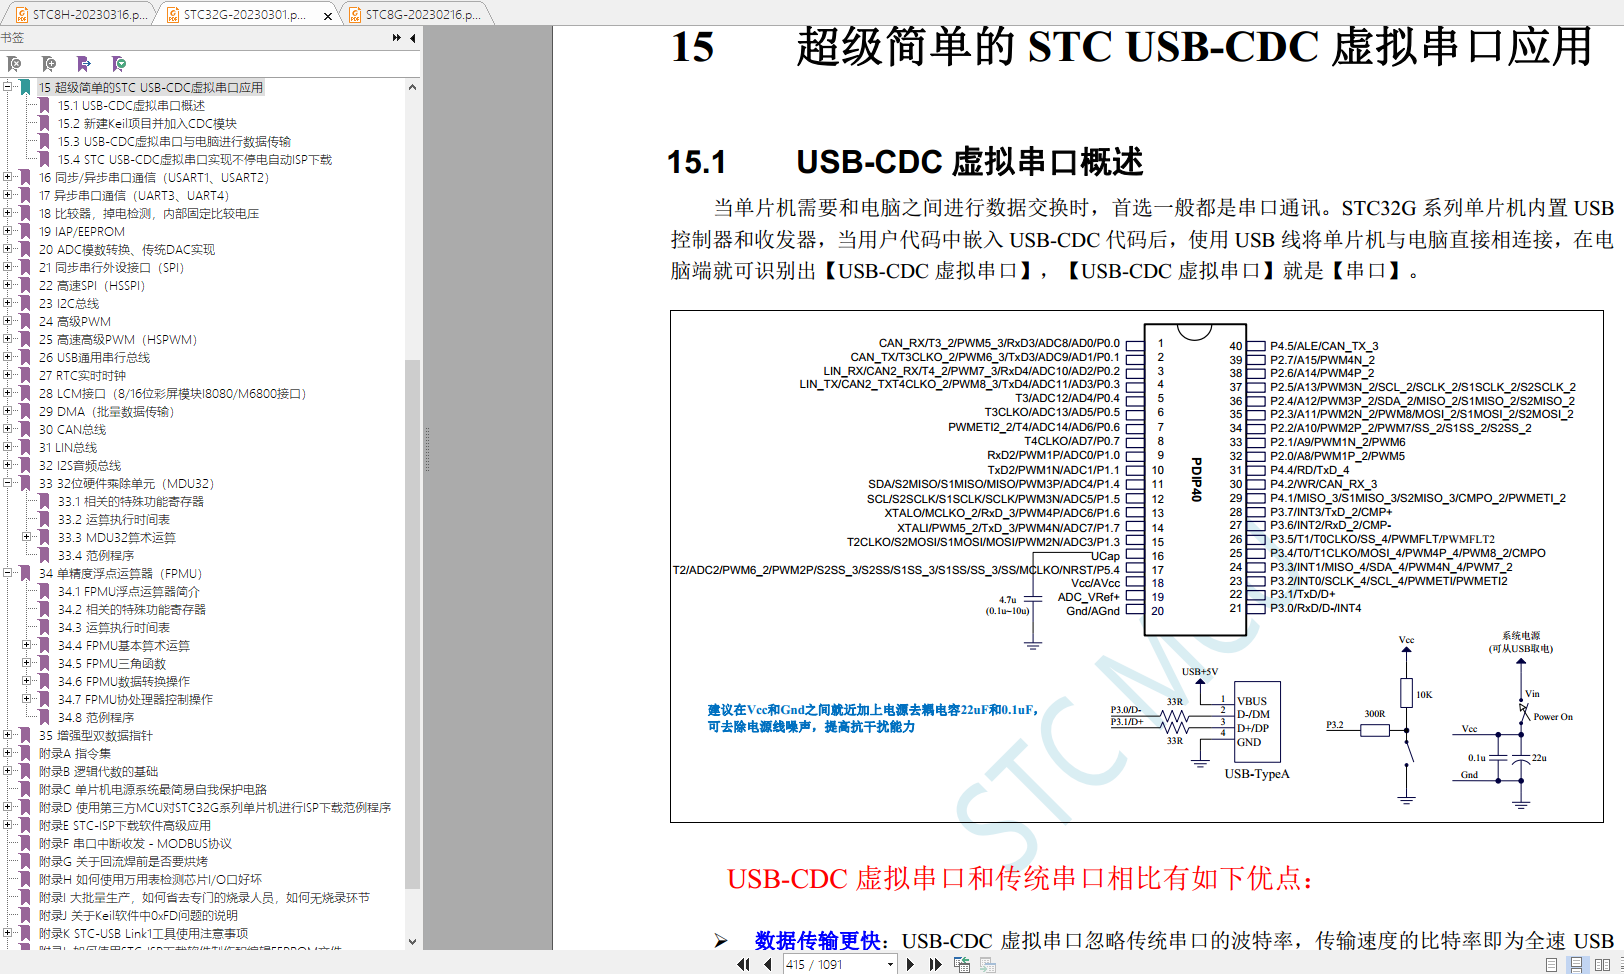The image size is (1624, 974).
Task: Click the PDF icon on the STC8H-20230316 tab
Action: (21, 15)
